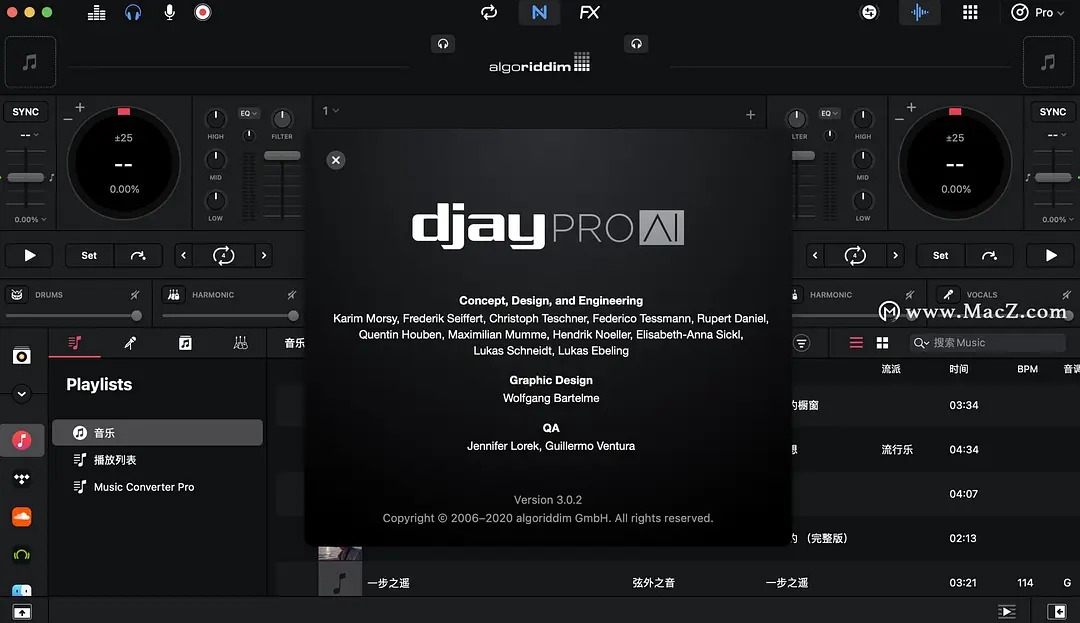This screenshot has height=623, width=1080.
Task: Switch to microphone library tab
Action: pos(129,343)
